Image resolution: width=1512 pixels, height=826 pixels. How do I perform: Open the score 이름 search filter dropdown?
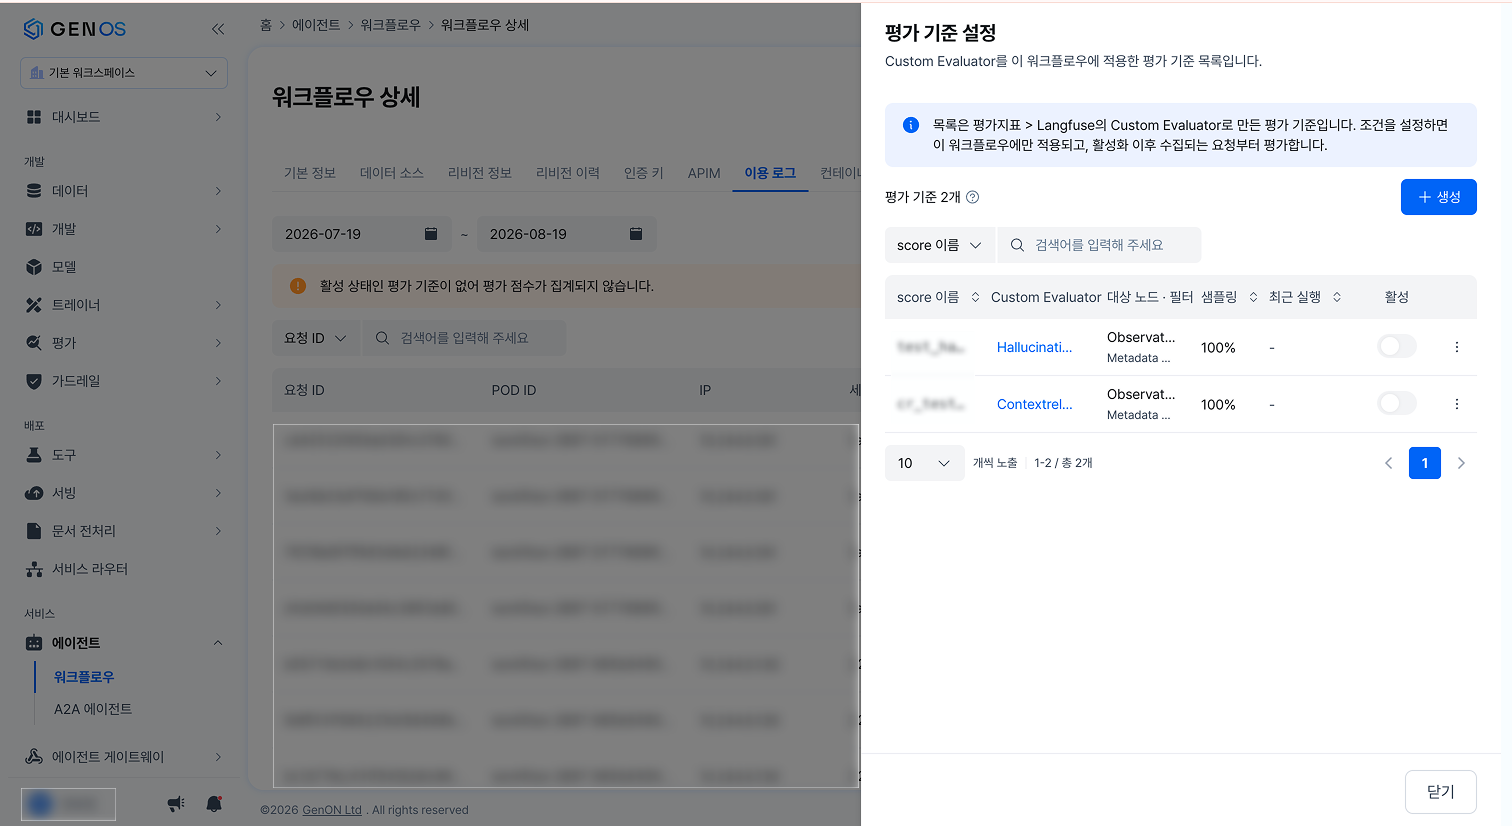click(x=940, y=245)
